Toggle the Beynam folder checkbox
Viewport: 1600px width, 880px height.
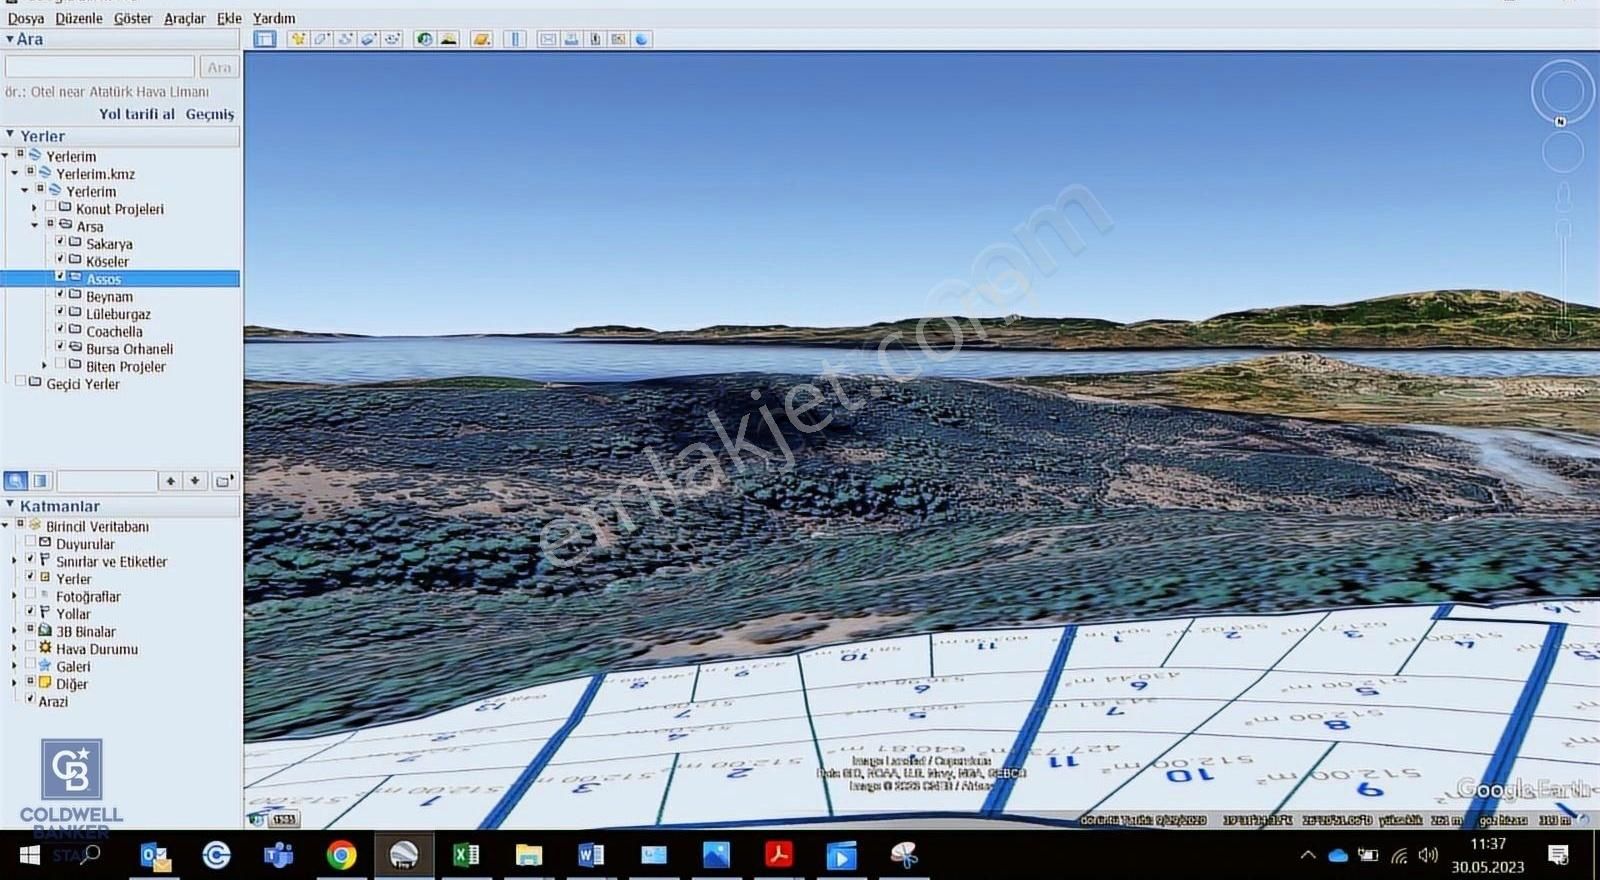[60, 294]
